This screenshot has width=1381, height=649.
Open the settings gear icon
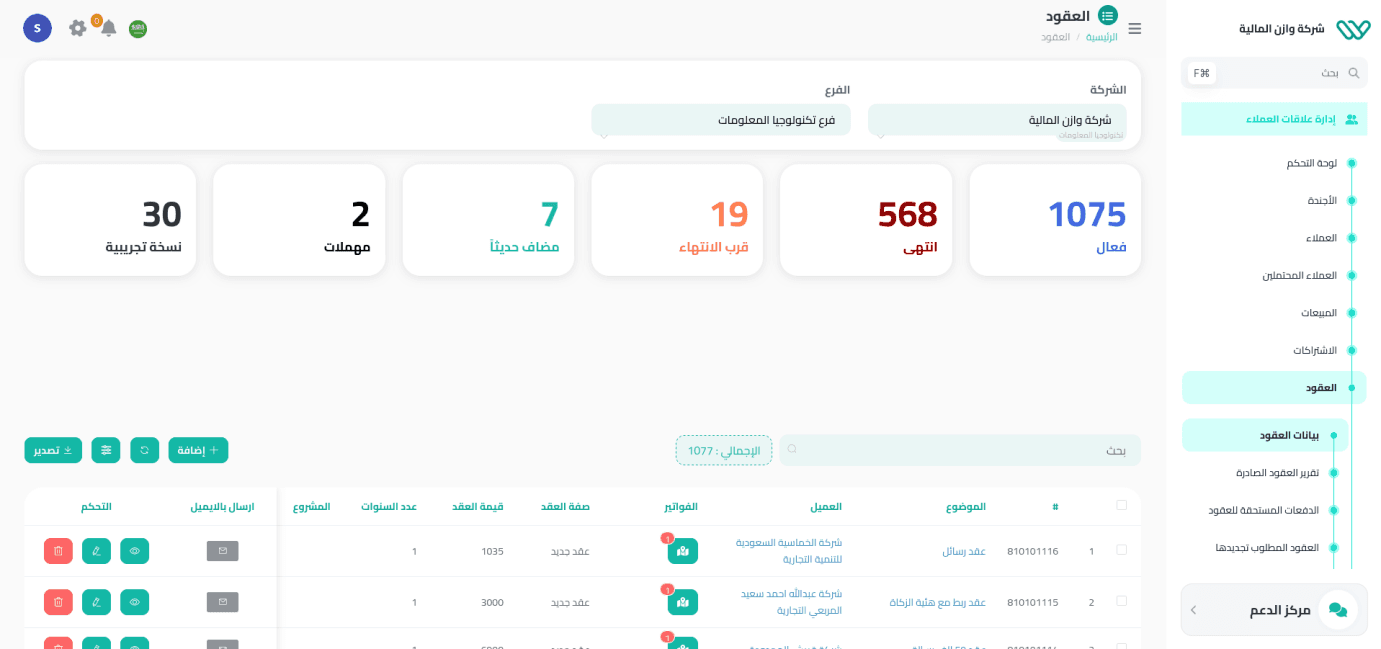pyautogui.click(x=78, y=28)
